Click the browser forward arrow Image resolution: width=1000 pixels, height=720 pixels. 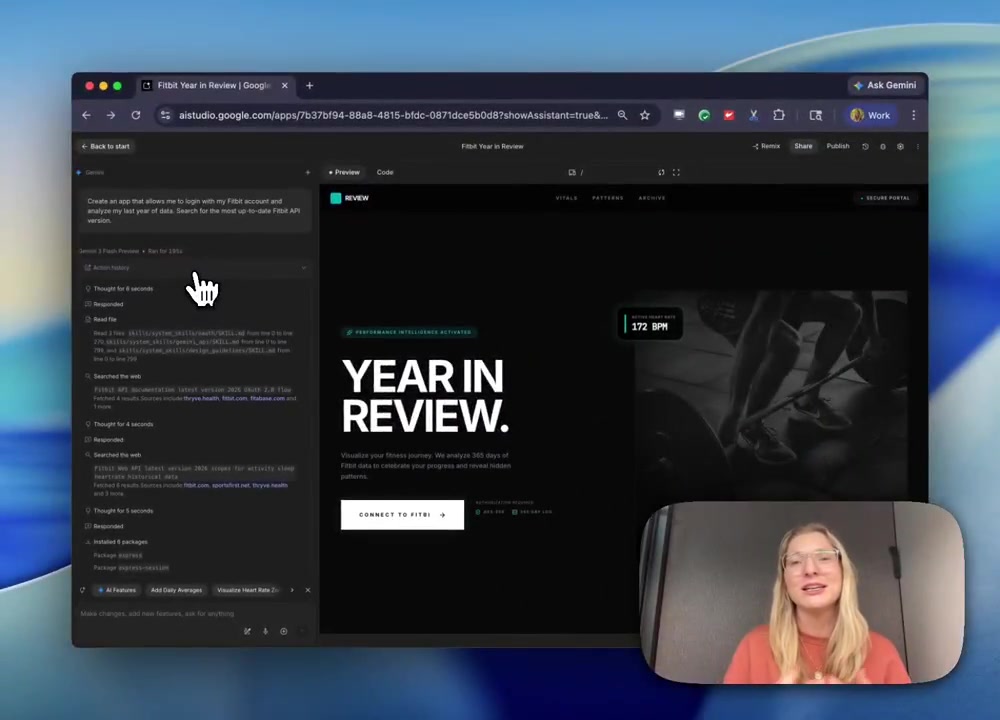click(x=111, y=115)
